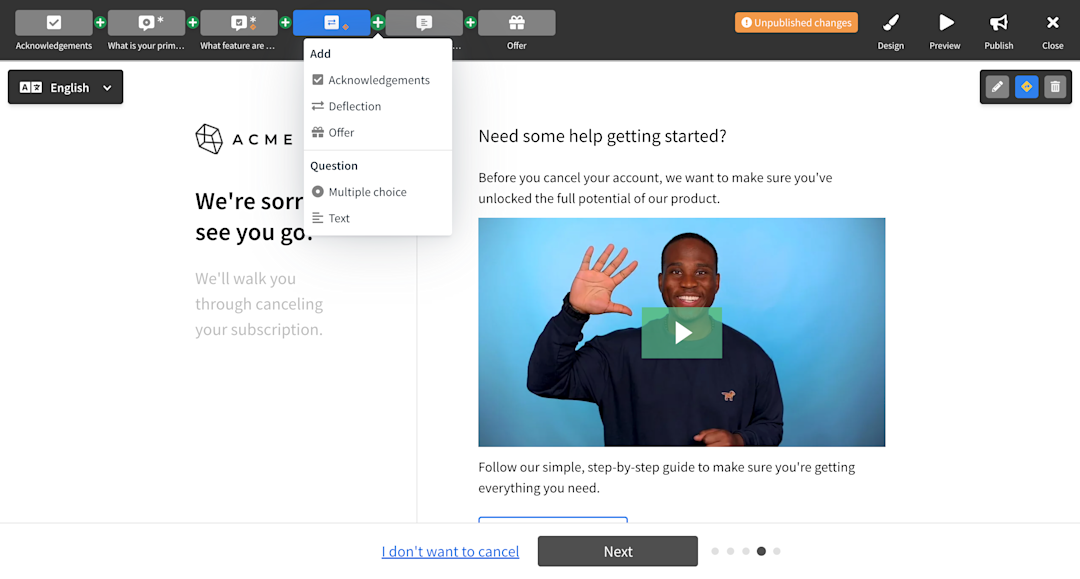Open the Design brush tool

click(x=891, y=31)
